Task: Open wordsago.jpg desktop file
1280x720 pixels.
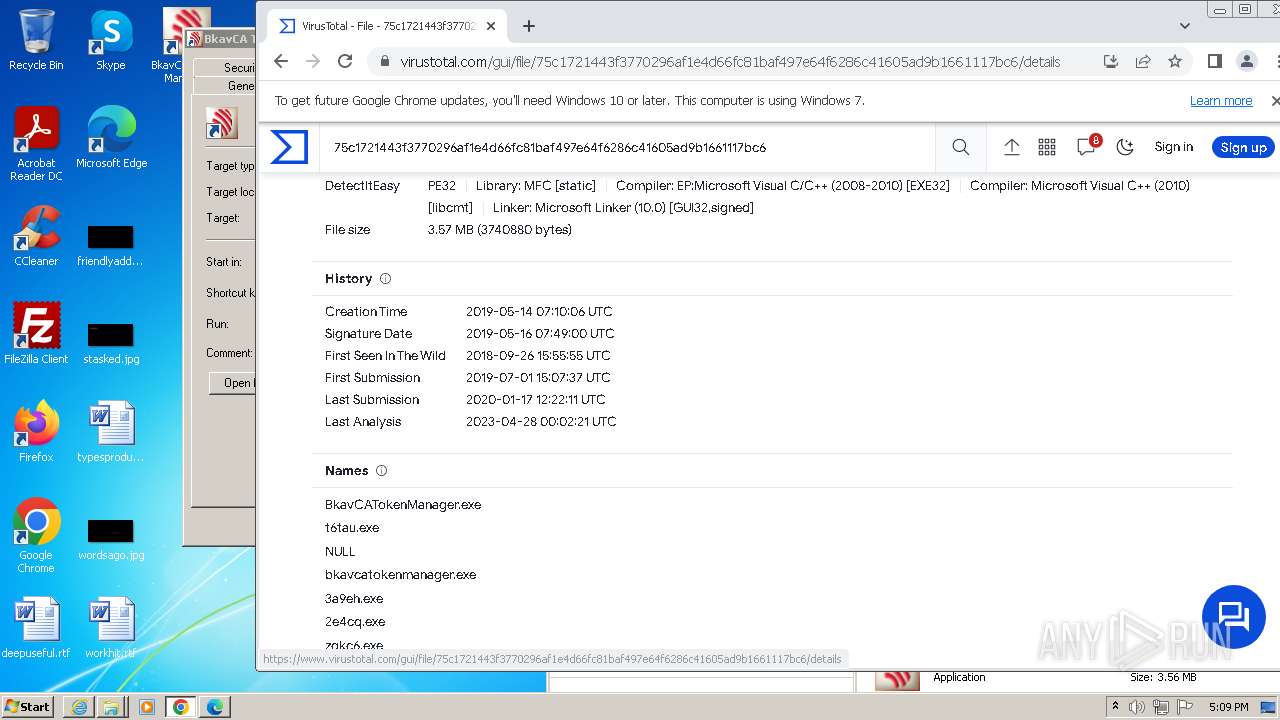Action: [x=111, y=540]
